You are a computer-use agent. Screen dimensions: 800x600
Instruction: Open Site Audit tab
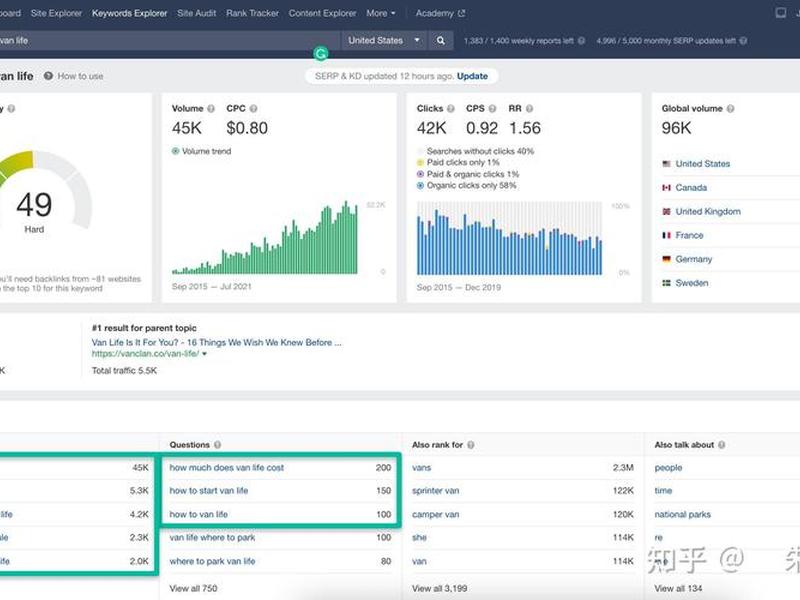click(x=196, y=13)
